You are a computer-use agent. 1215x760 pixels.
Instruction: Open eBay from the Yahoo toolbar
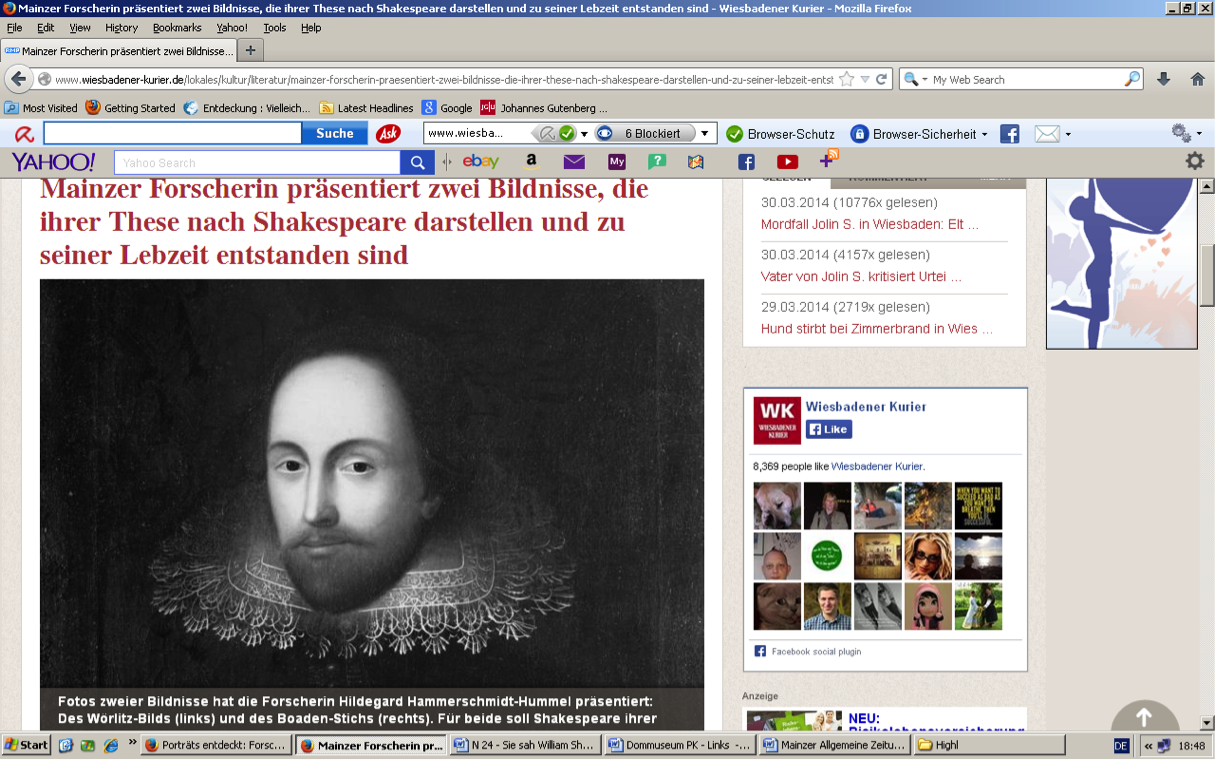480,161
